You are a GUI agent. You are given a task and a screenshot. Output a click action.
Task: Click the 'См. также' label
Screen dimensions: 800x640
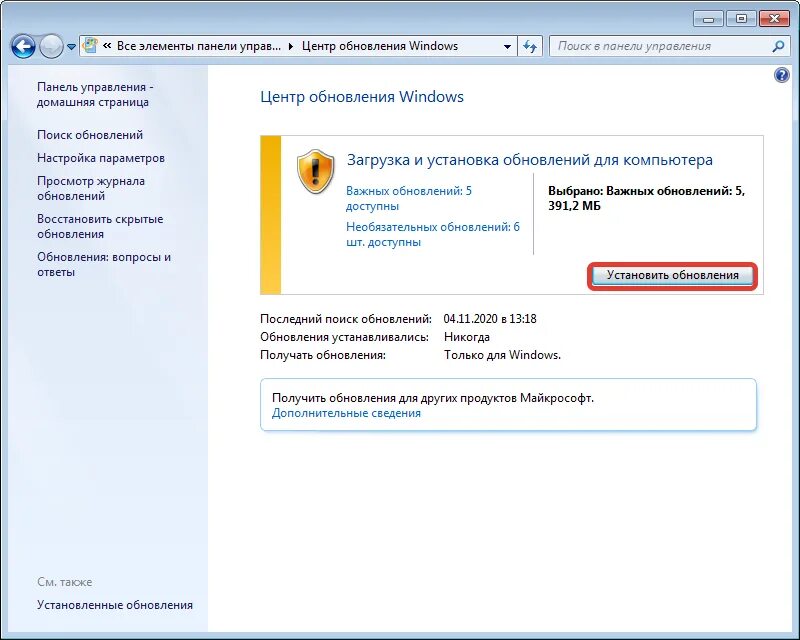[64, 582]
